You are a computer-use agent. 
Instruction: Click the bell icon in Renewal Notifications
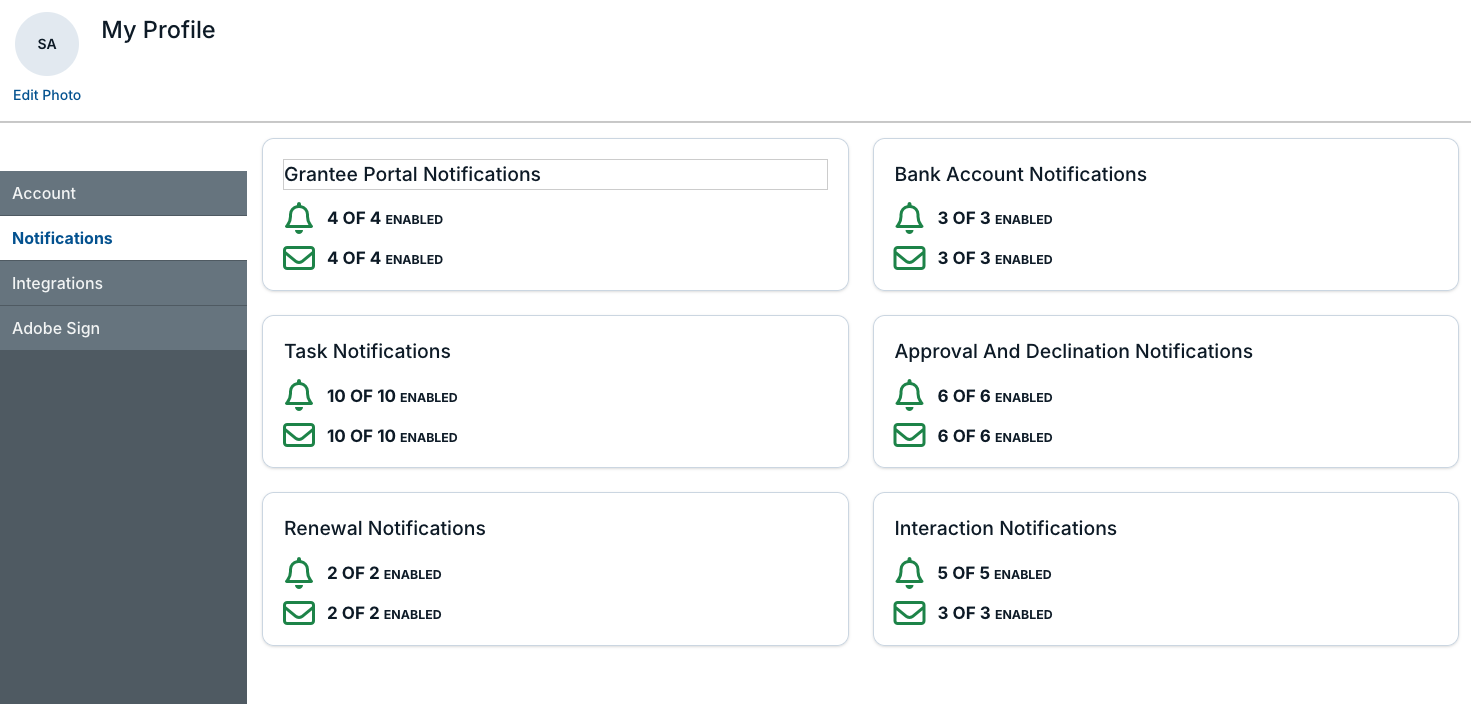click(299, 573)
